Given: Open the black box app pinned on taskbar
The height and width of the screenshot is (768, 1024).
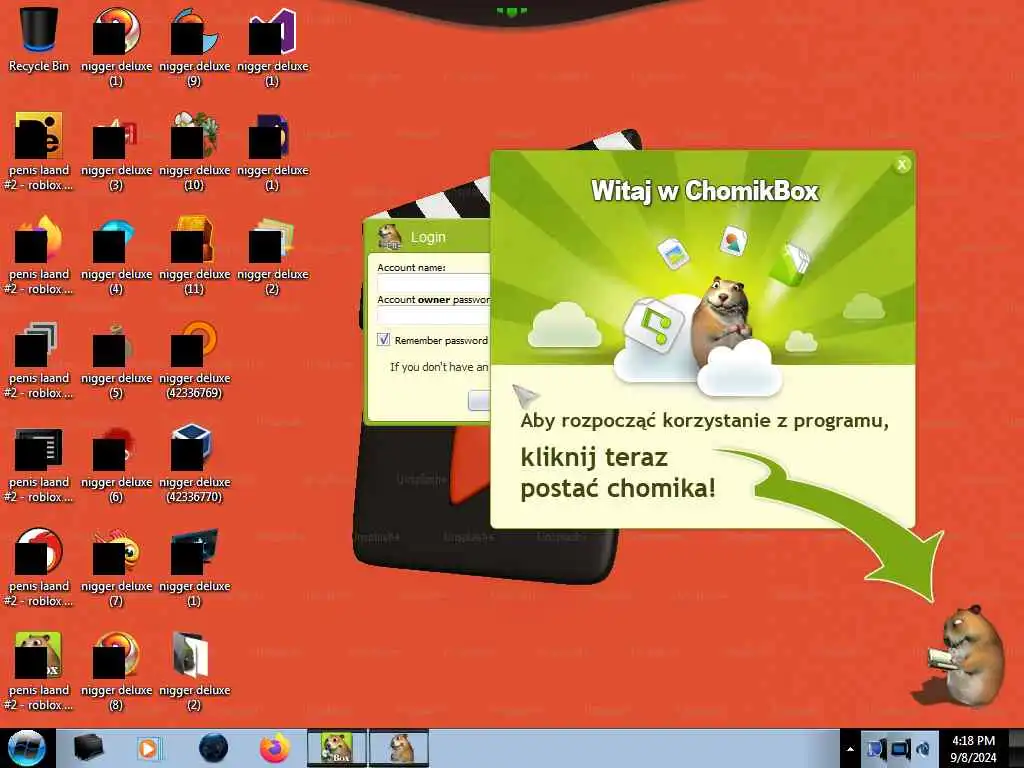Looking at the screenshot, I should point(89,748).
